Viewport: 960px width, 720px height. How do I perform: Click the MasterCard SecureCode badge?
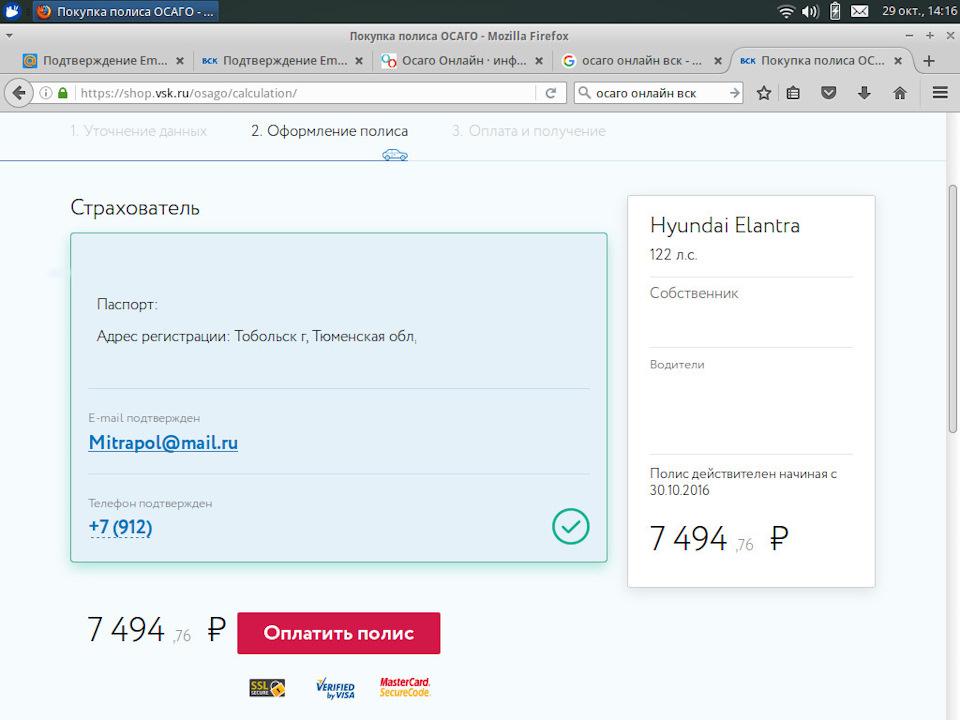tap(404, 687)
